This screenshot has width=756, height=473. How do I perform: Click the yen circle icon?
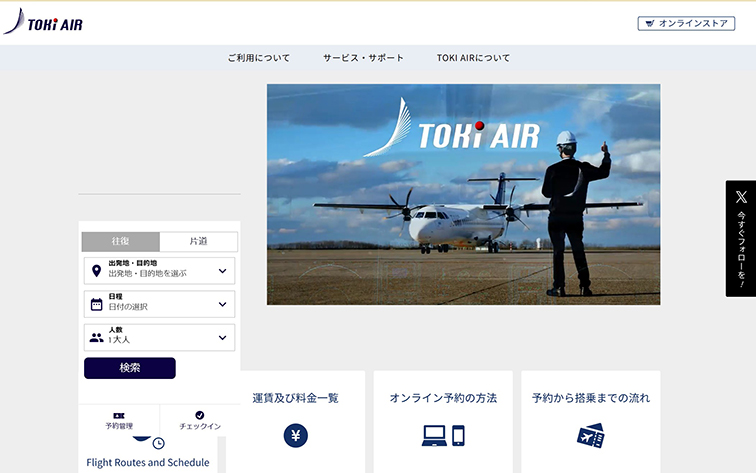point(296,436)
